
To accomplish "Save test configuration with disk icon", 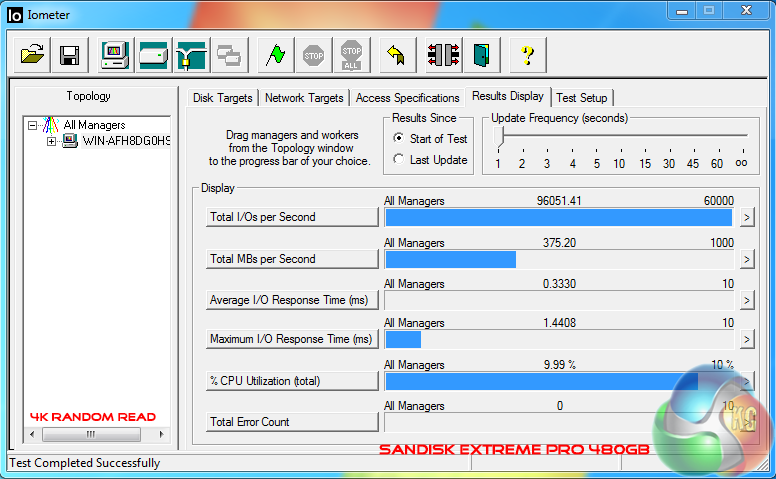I will pyautogui.click(x=69, y=55).
